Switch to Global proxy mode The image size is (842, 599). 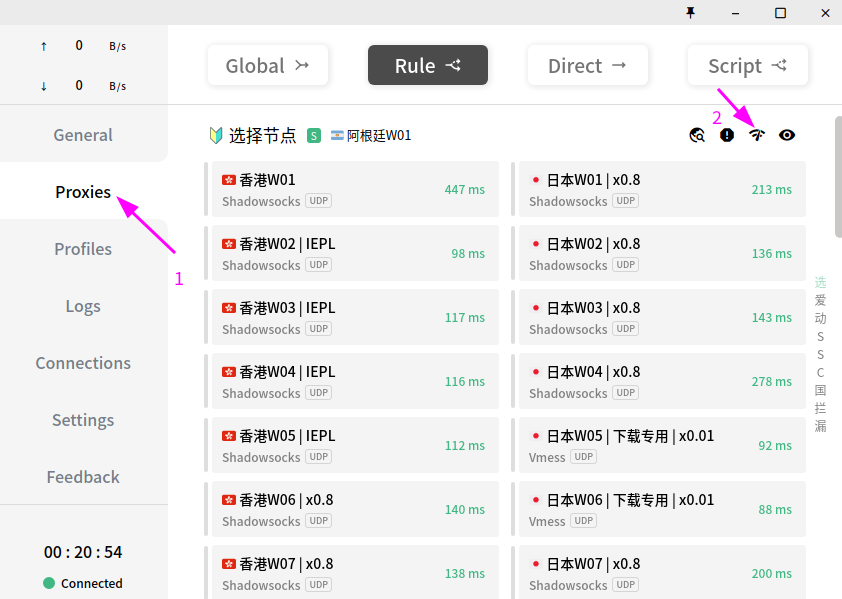[x=267, y=66]
